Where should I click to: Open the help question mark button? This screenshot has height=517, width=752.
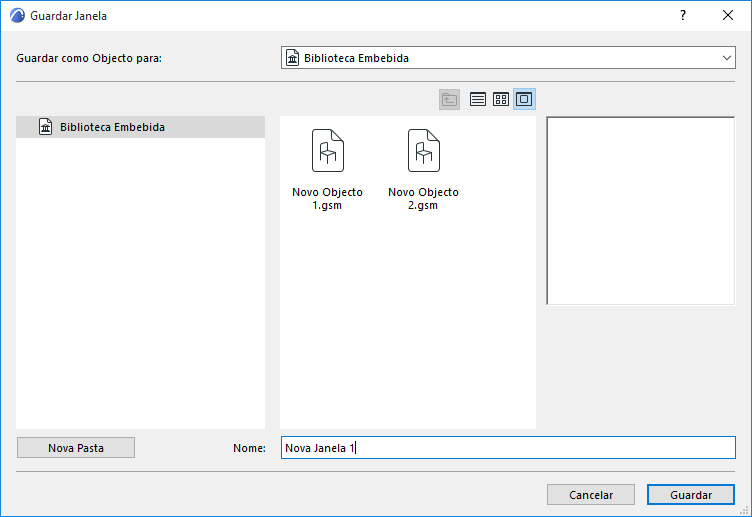[683, 15]
